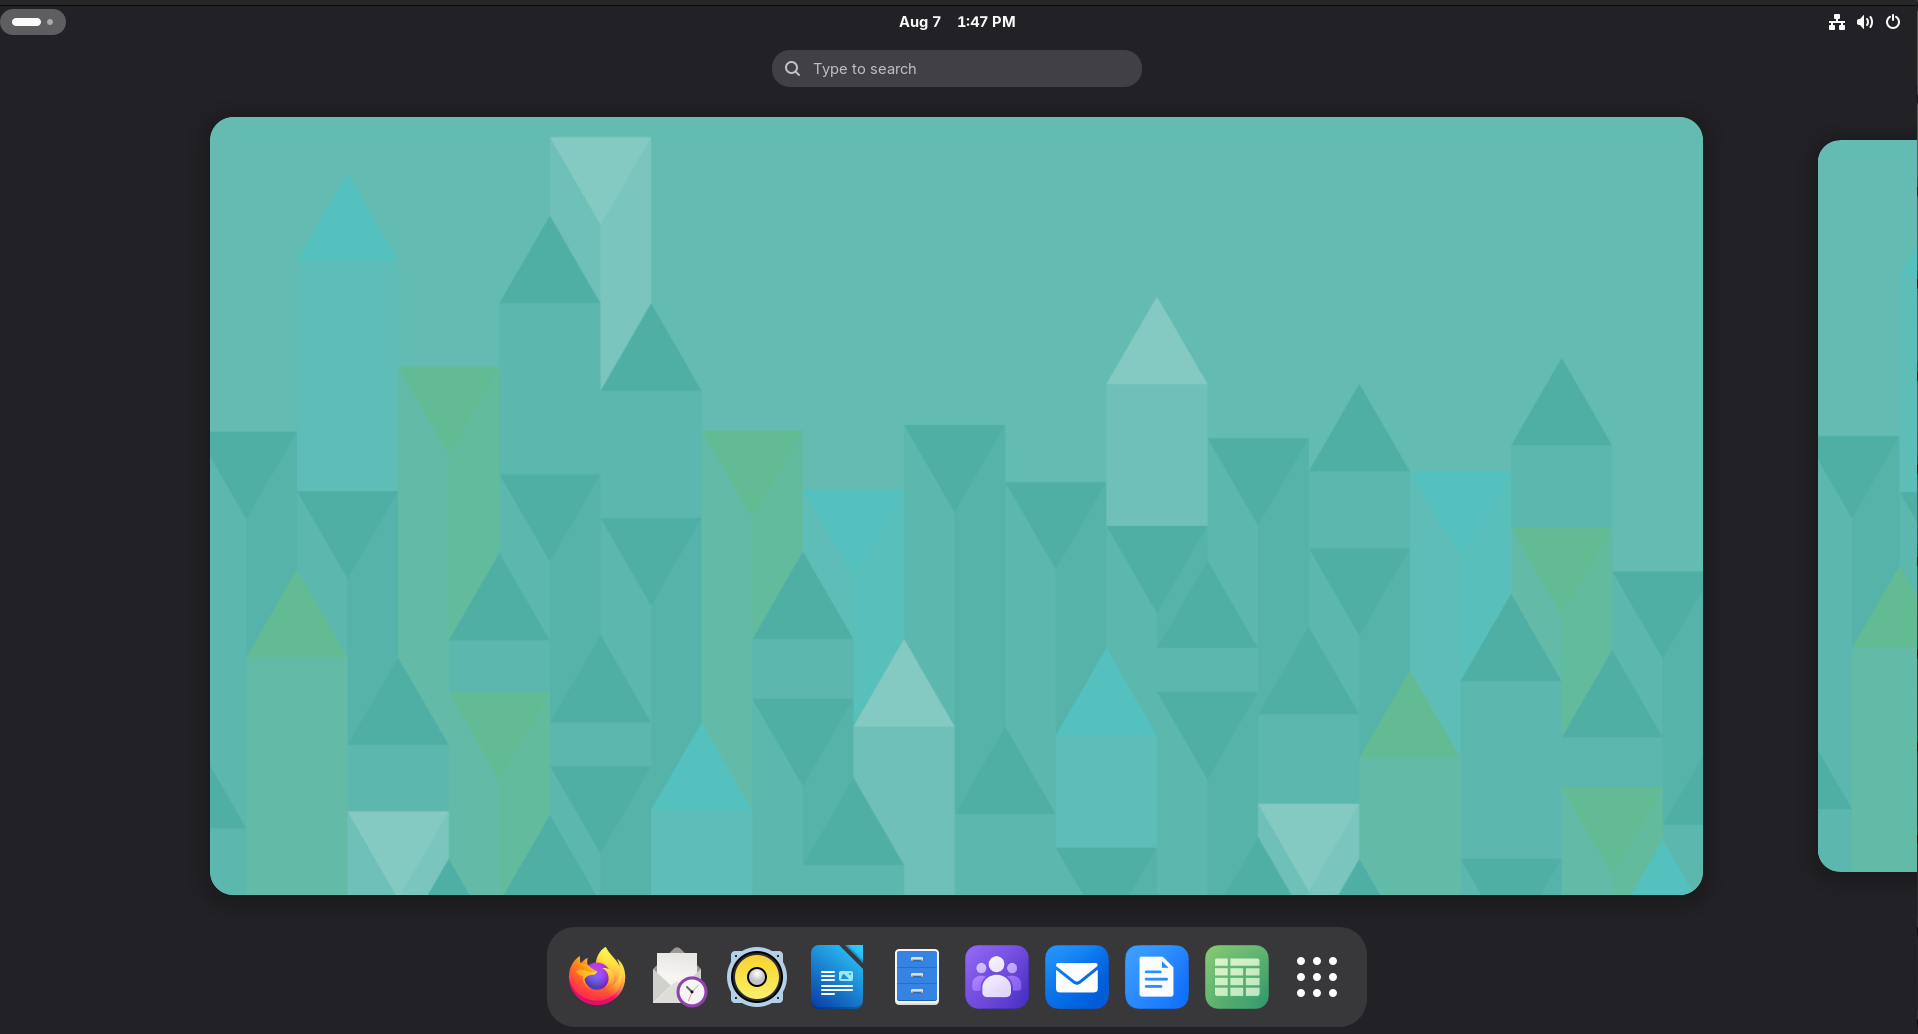Open the purple contacts app icon
1918x1034 pixels.
click(x=997, y=977)
